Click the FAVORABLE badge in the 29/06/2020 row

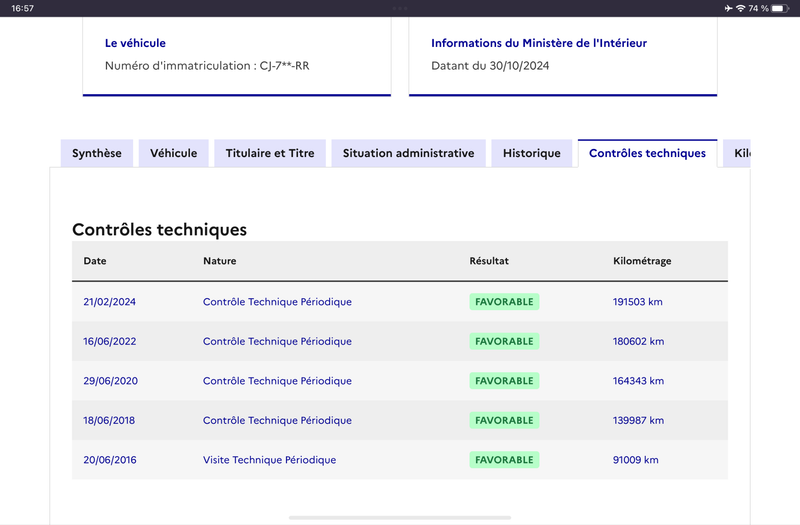tap(504, 381)
